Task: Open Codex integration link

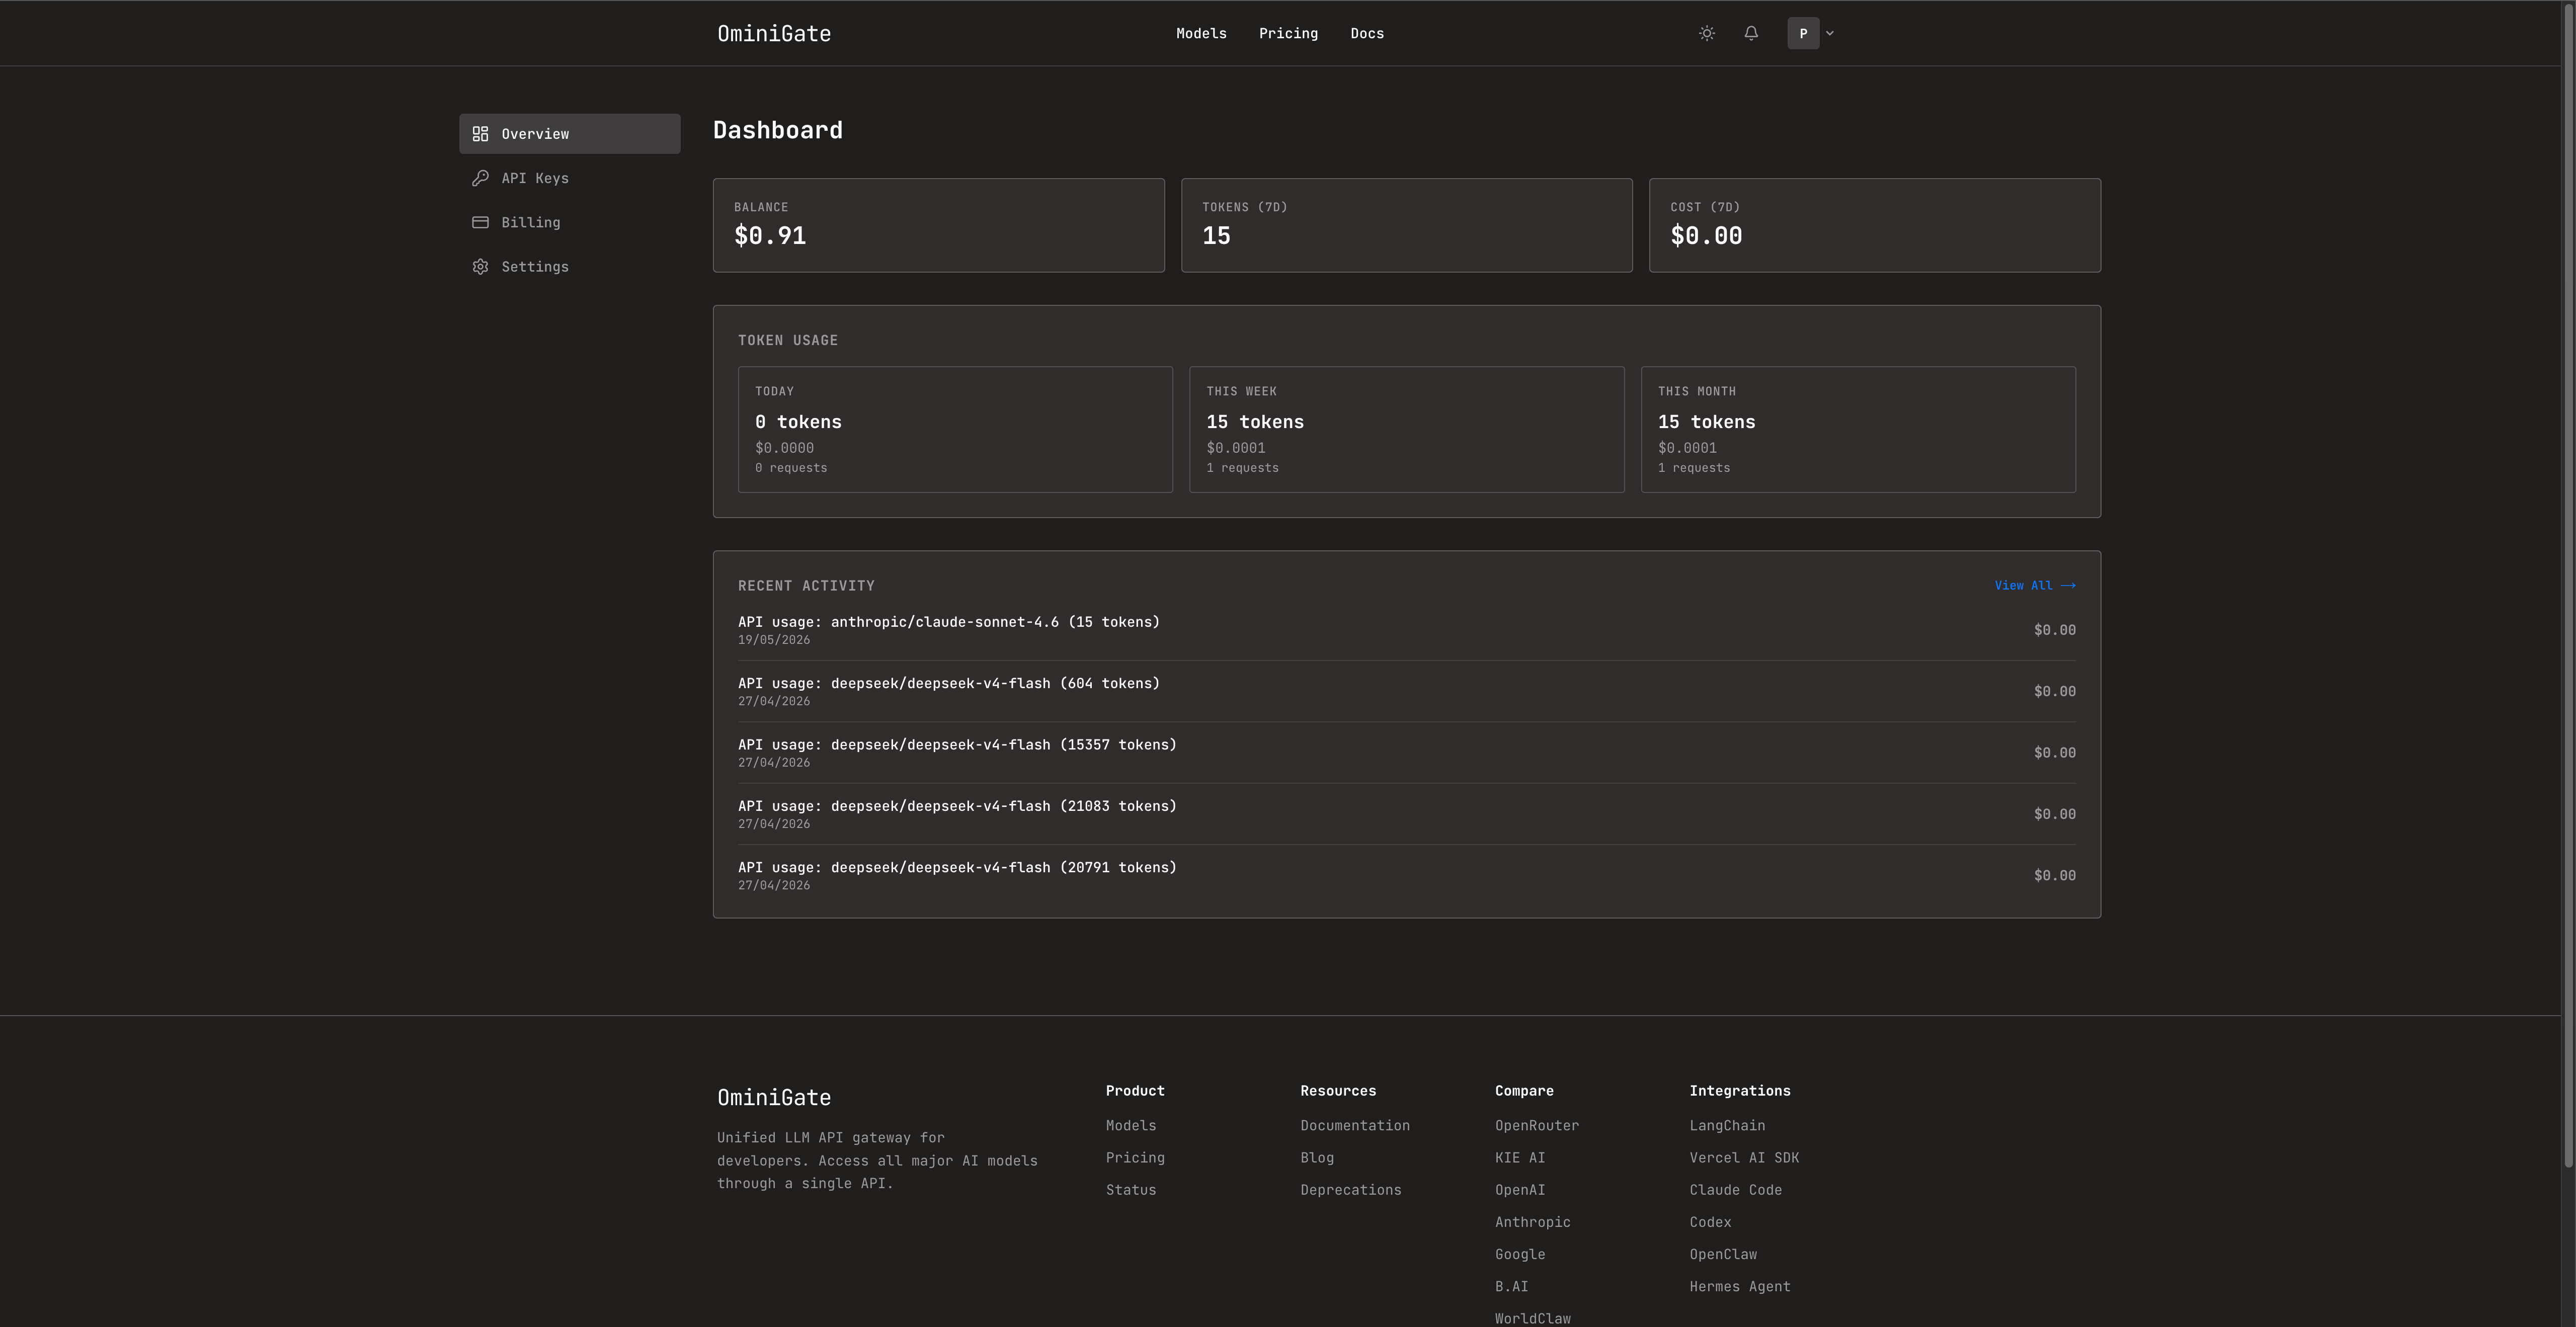Action: tap(1710, 1222)
